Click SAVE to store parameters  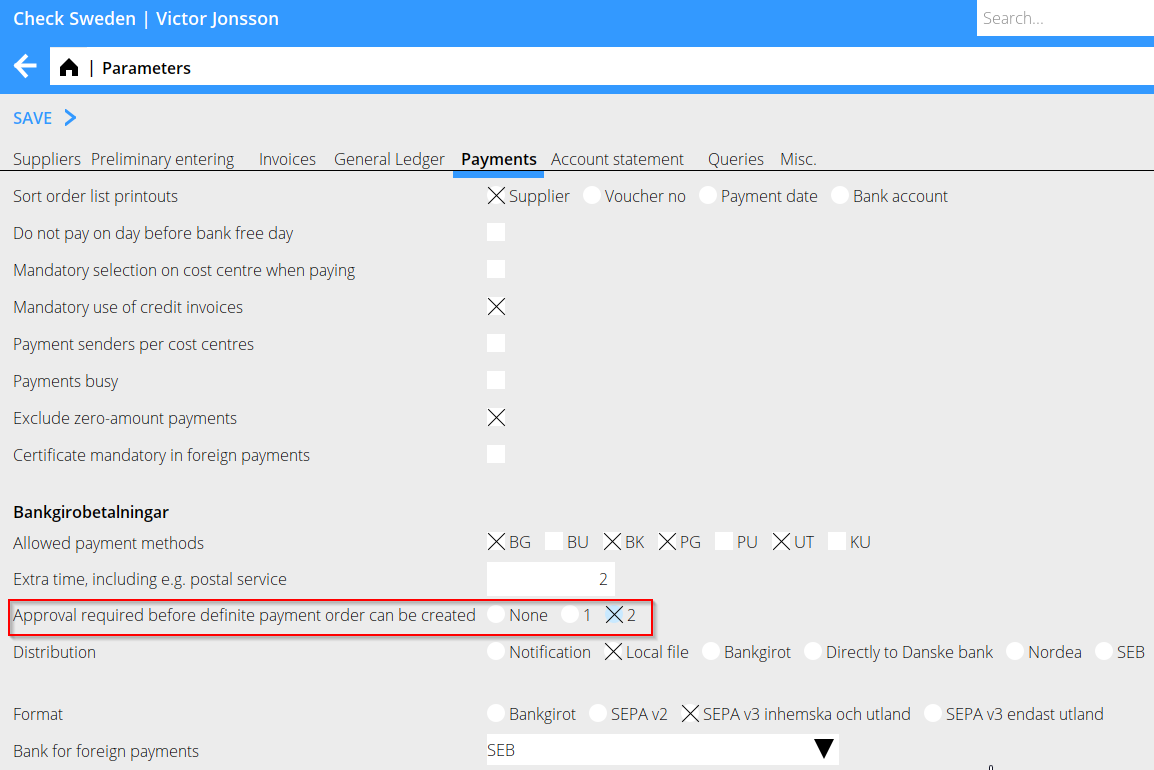(32, 118)
